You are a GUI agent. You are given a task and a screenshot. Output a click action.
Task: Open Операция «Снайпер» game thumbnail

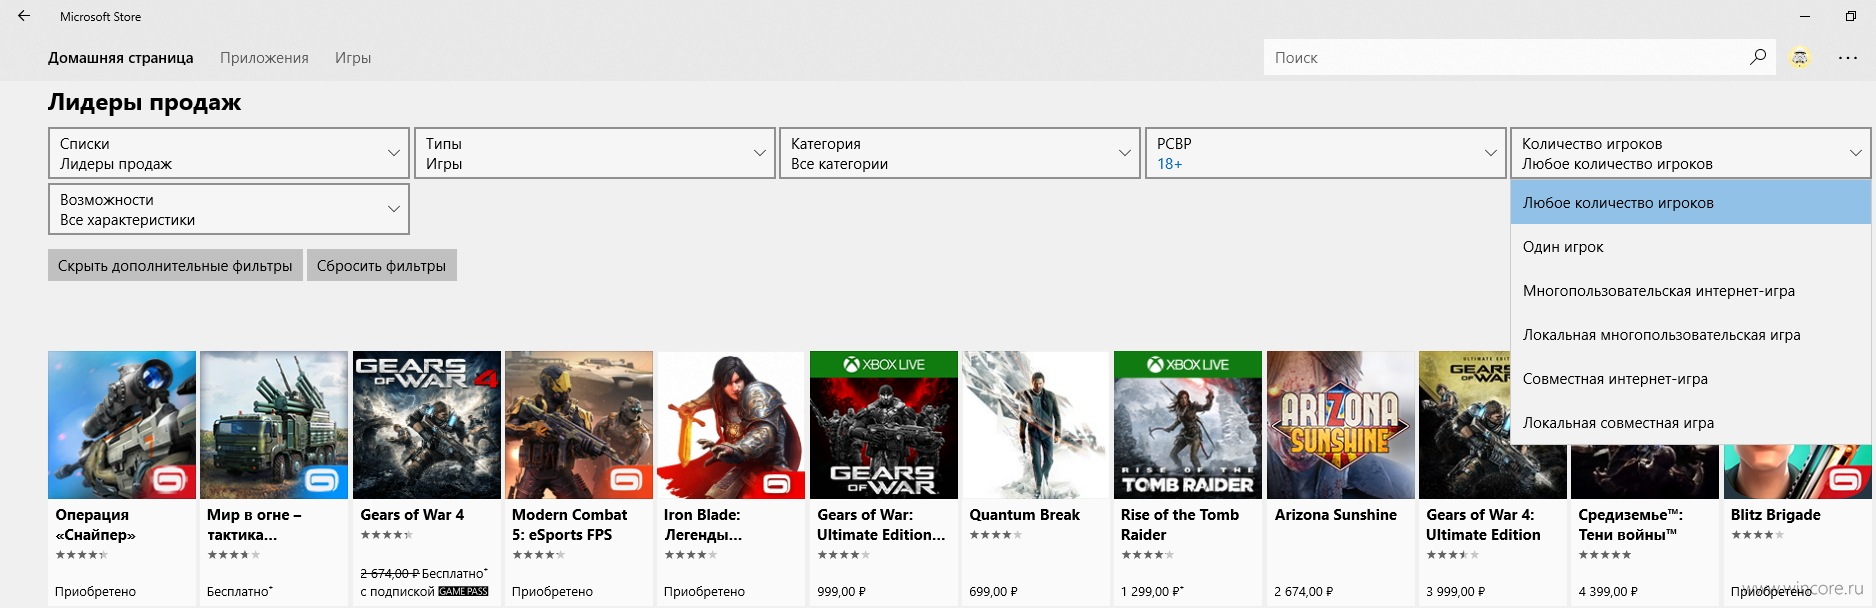point(122,425)
